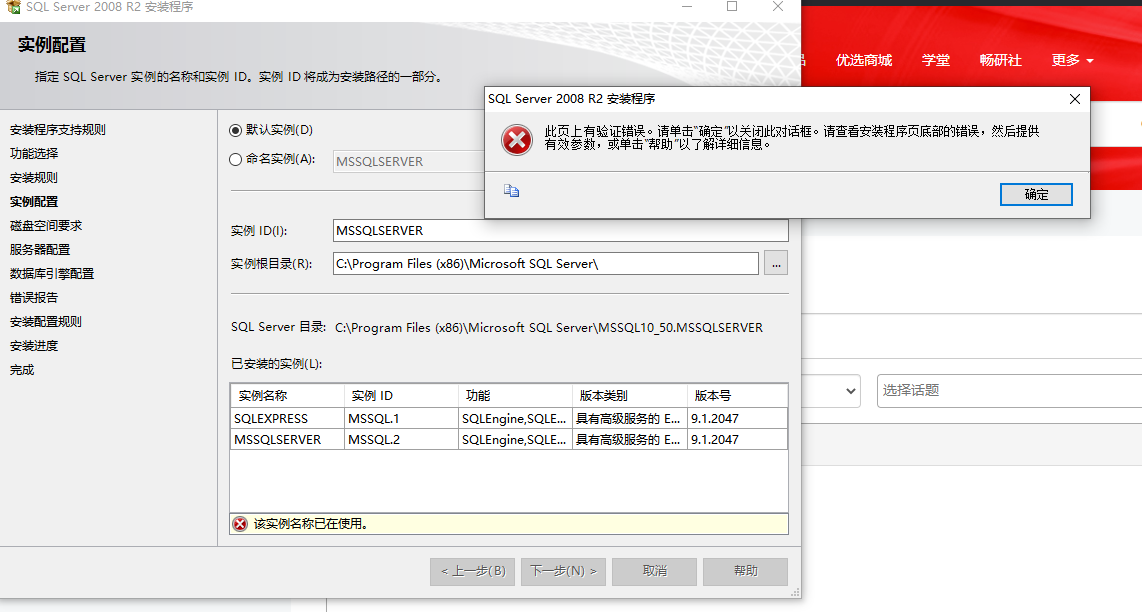Confirm the error dialog with 确定
This screenshot has width=1142, height=612.
click(x=1036, y=195)
